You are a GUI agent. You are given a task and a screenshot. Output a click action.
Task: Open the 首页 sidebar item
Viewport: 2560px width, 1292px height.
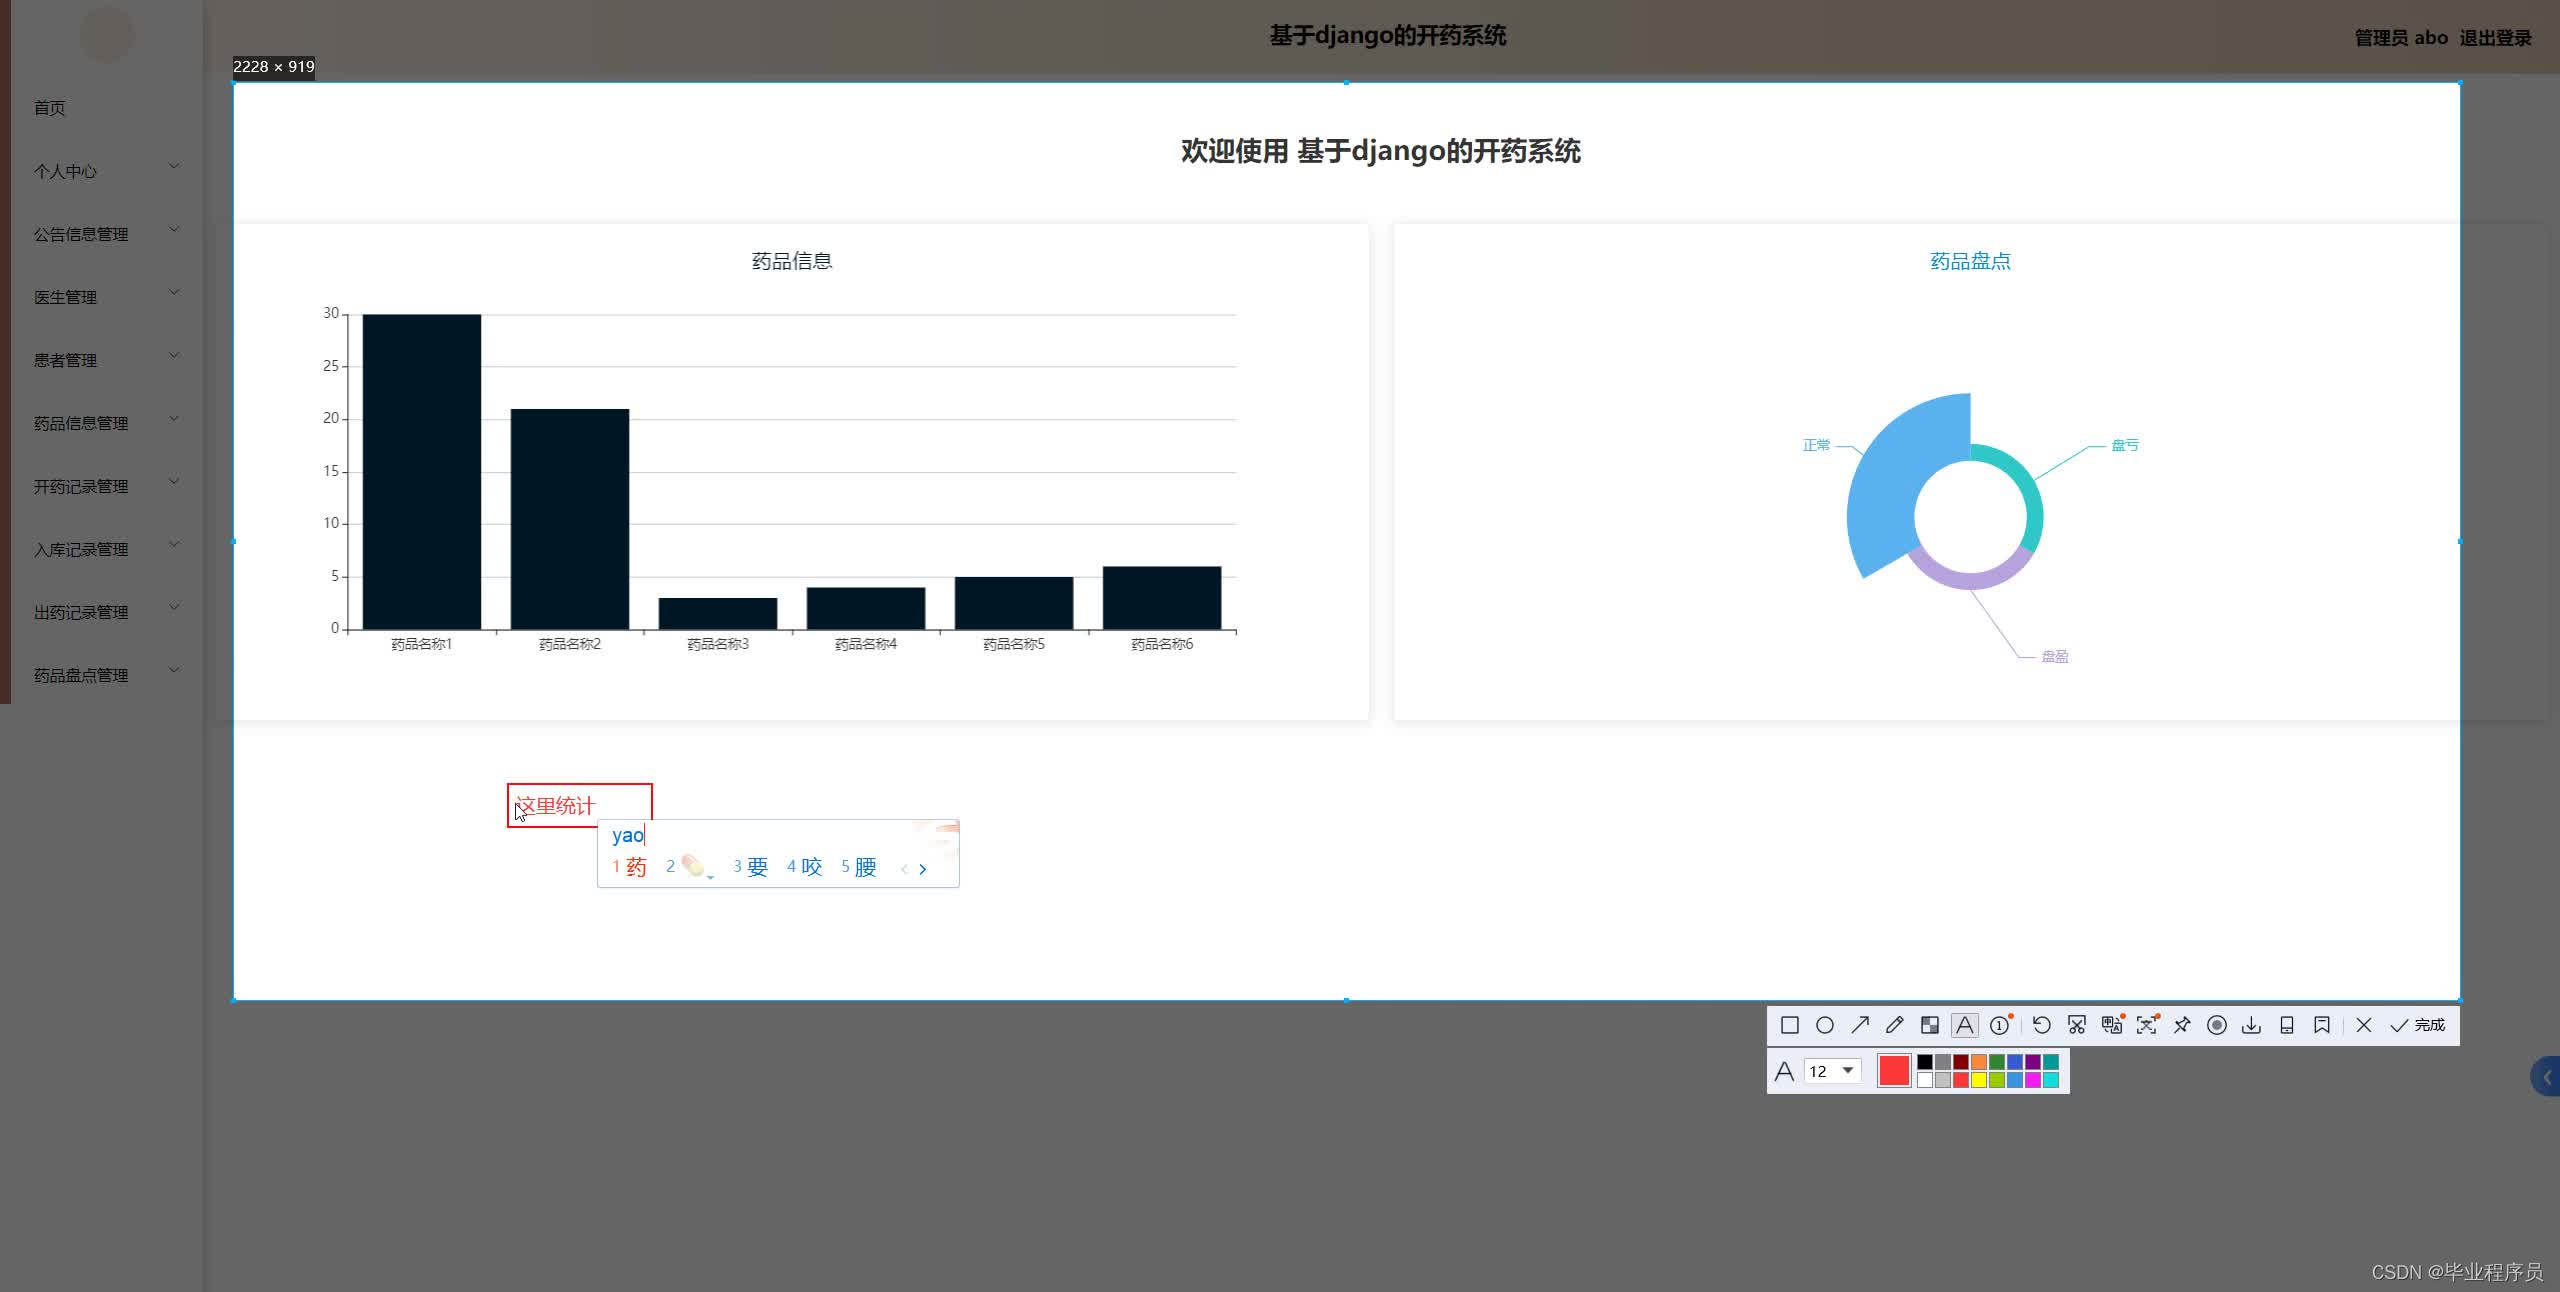[x=50, y=108]
